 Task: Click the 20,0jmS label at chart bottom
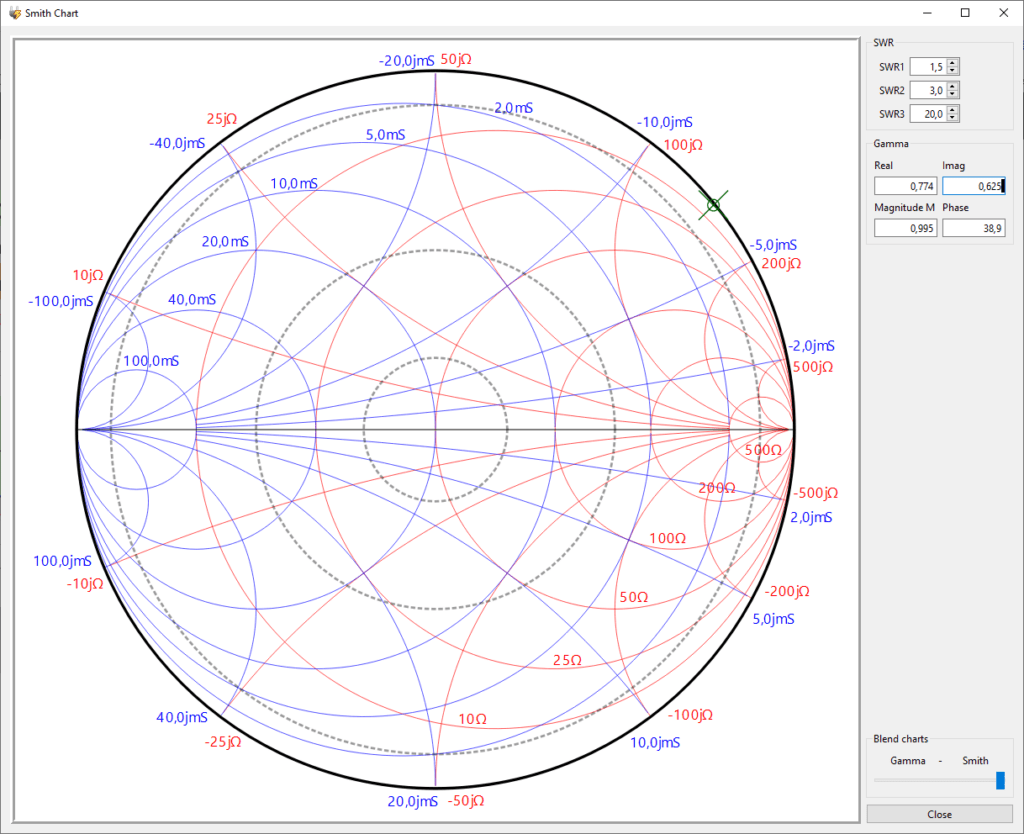coord(413,801)
